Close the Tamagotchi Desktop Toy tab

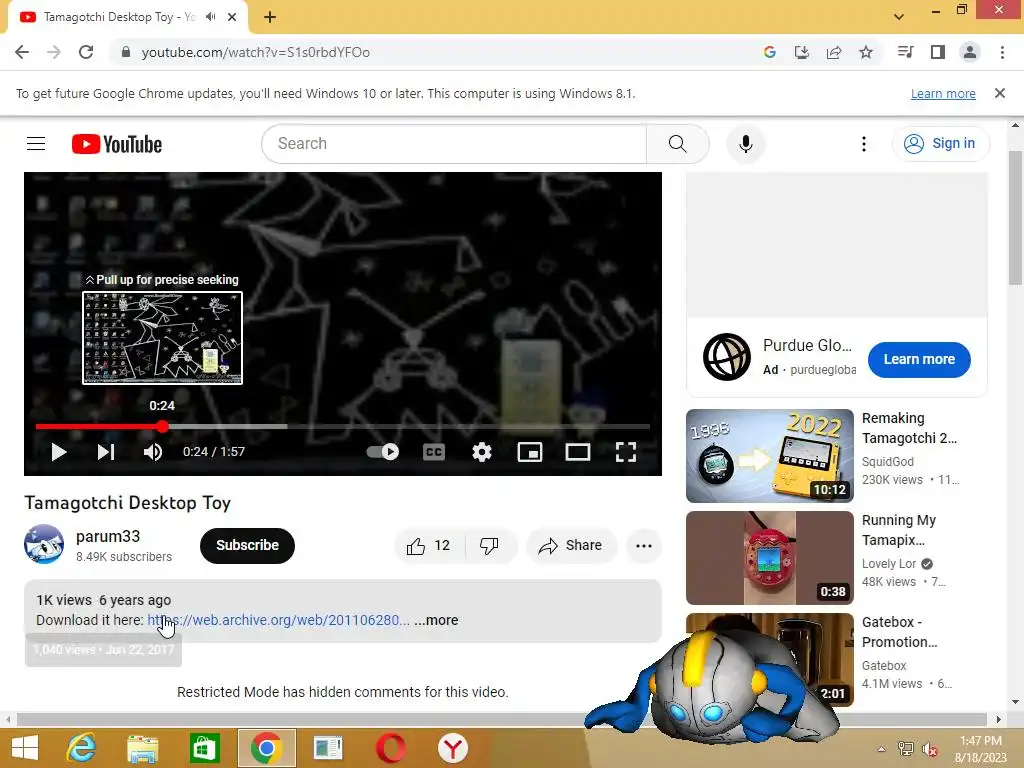point(231,17)
